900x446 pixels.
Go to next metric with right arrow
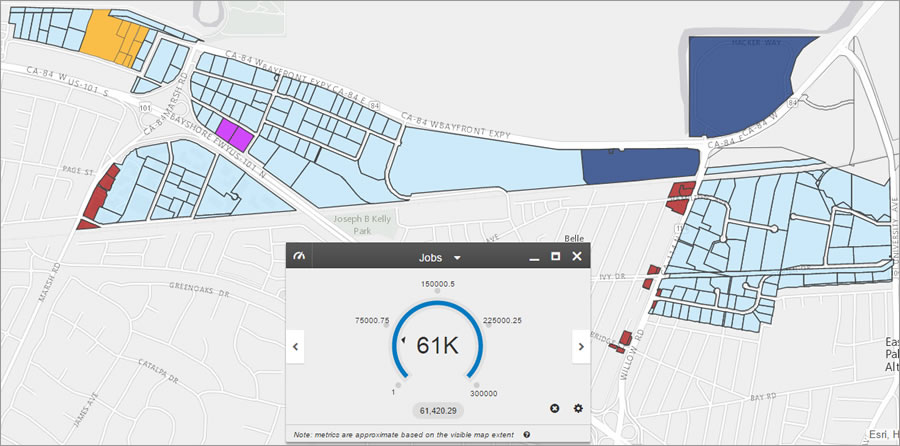pyautogui.click(x=581, y=346)
